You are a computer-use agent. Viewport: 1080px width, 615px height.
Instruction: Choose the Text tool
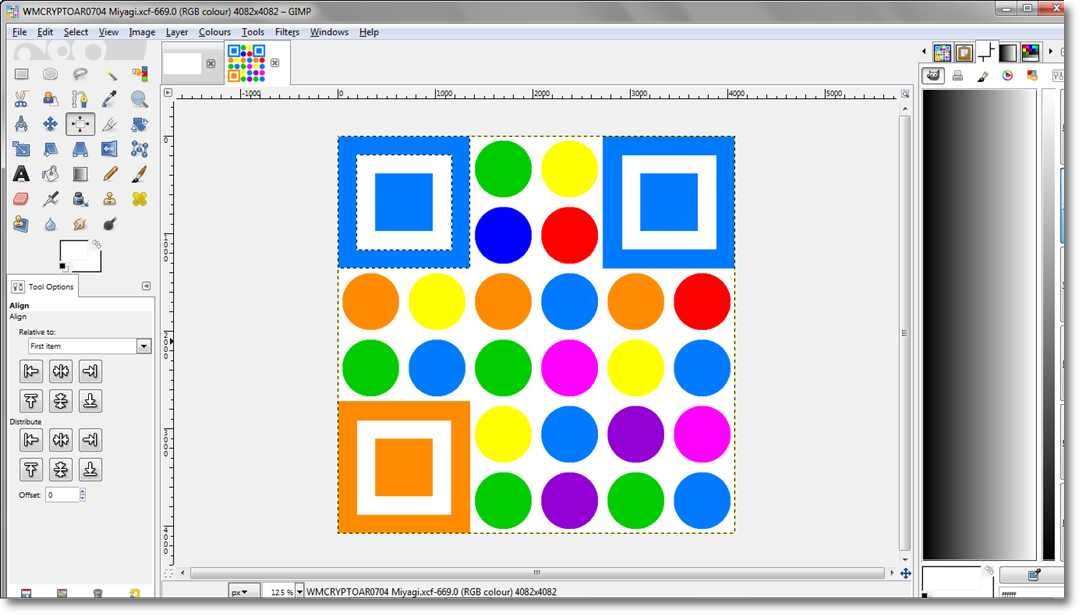pyautogui.click(x=21, y=174)
